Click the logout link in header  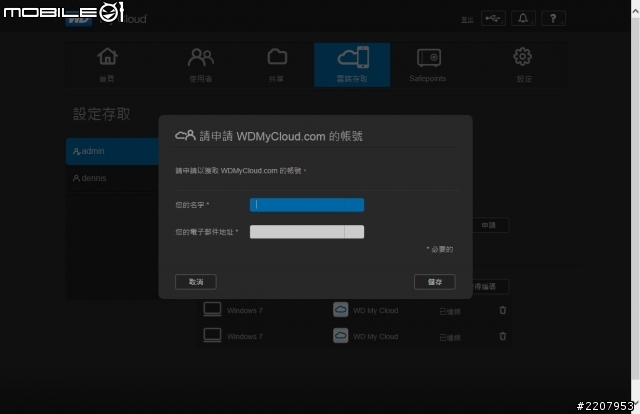[467, 20]
